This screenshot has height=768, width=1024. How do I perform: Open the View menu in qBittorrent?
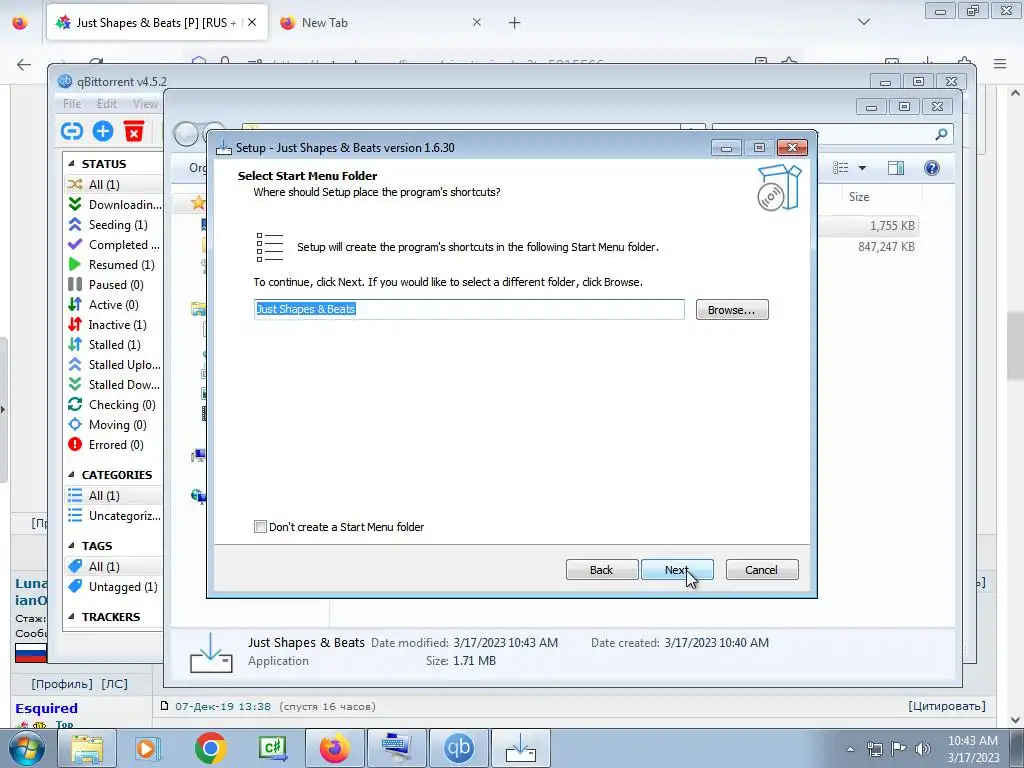[x=145, y=103]
